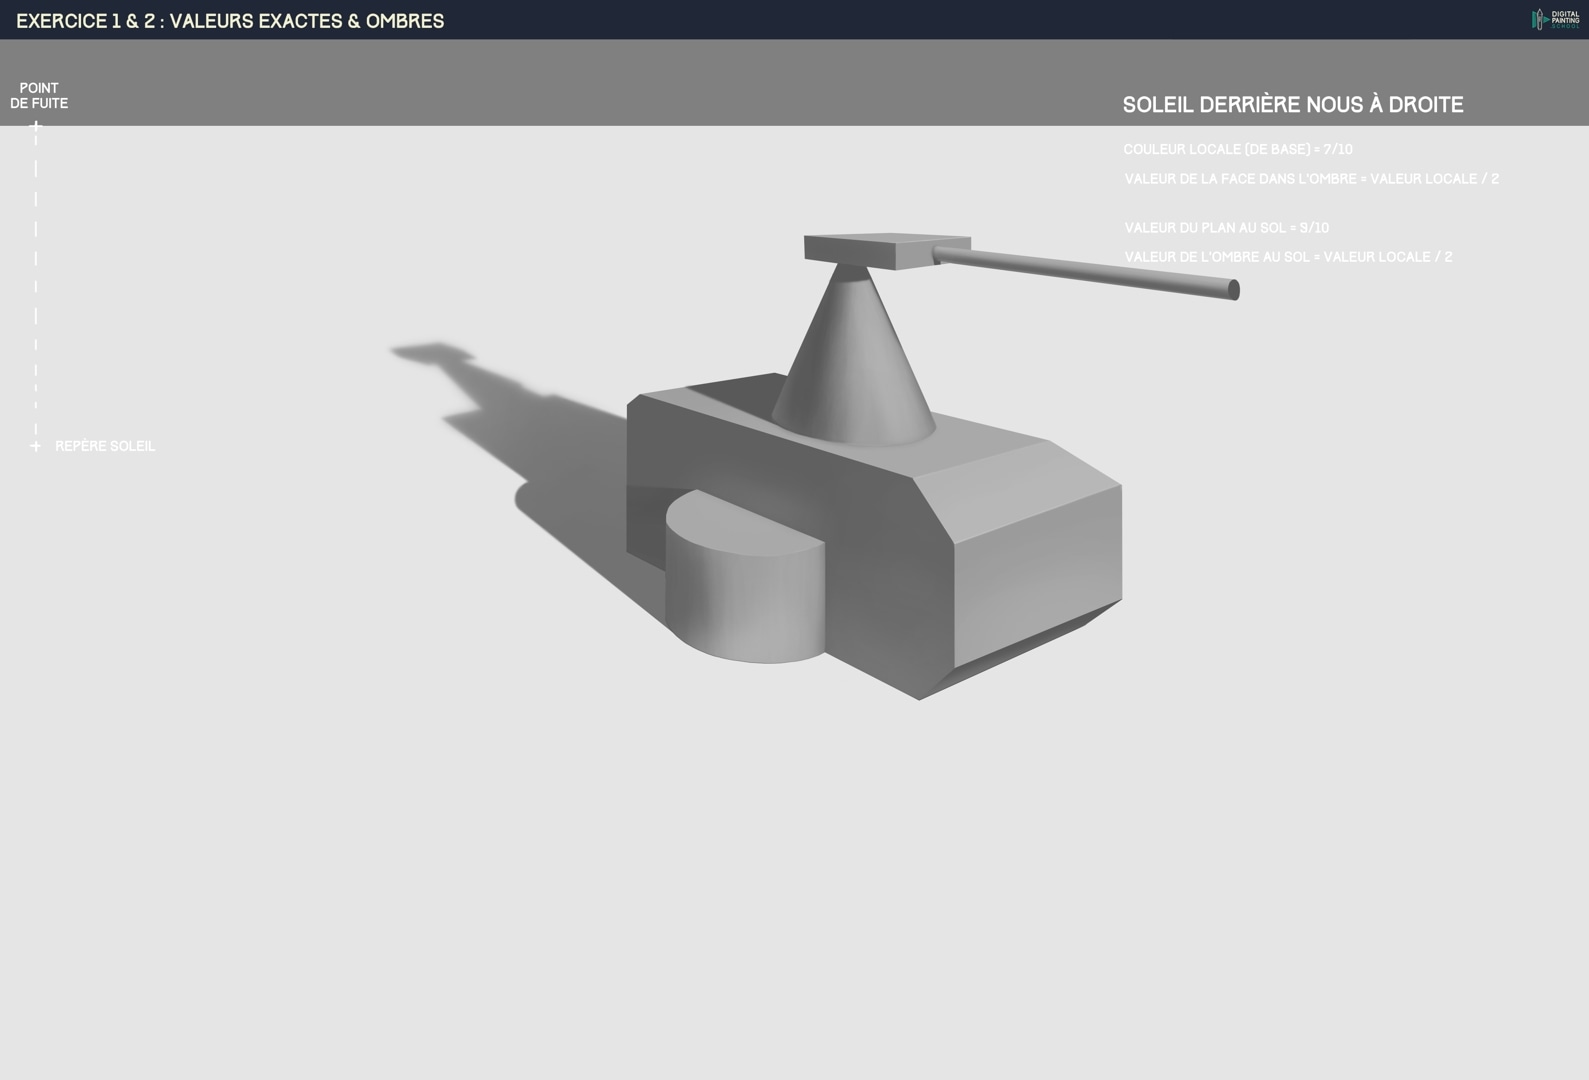Viewport: 1589px width, 1080px height.
Task: Click the Digital Painting School logo
Action: coord(1555,19)
